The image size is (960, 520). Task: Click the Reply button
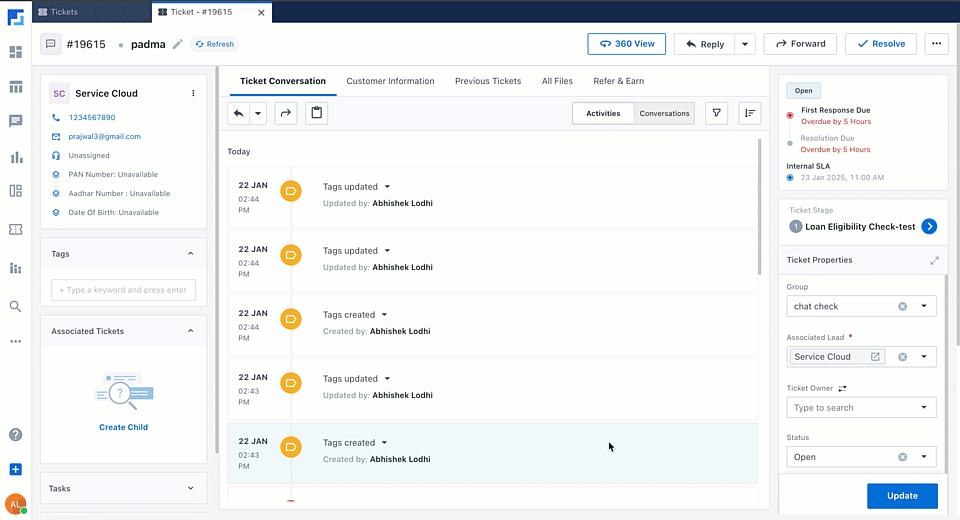pos(704,44)
